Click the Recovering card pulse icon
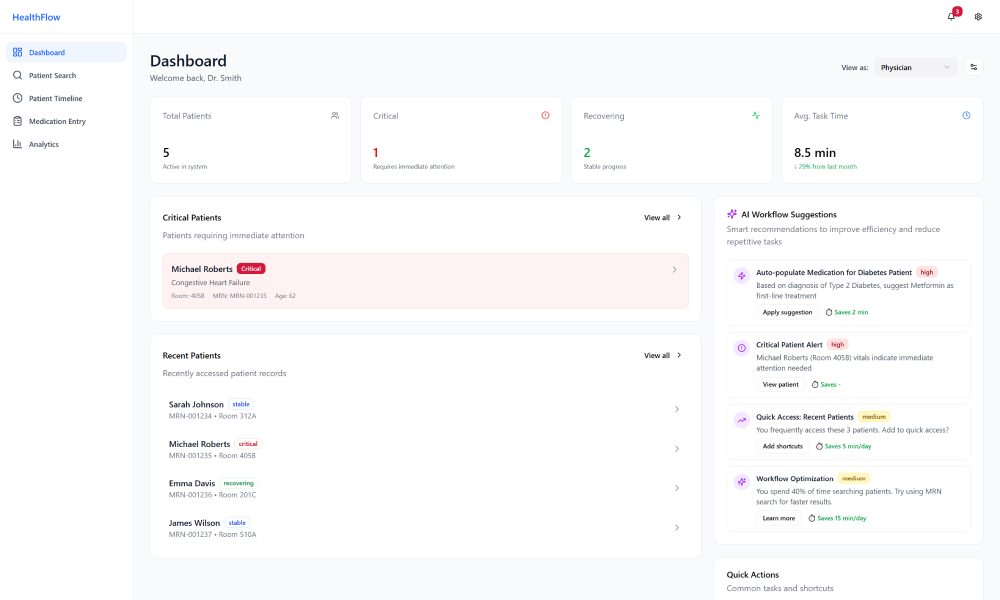 click(x=756, y=115)
